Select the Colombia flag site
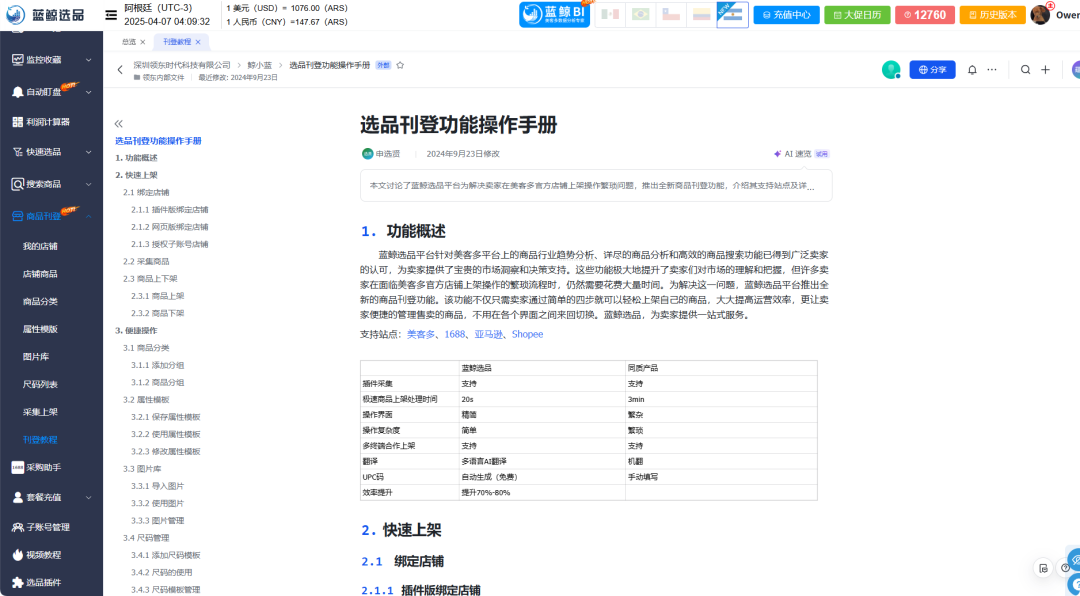Viewport: 1080px width, 596px height. pos(701,14)
